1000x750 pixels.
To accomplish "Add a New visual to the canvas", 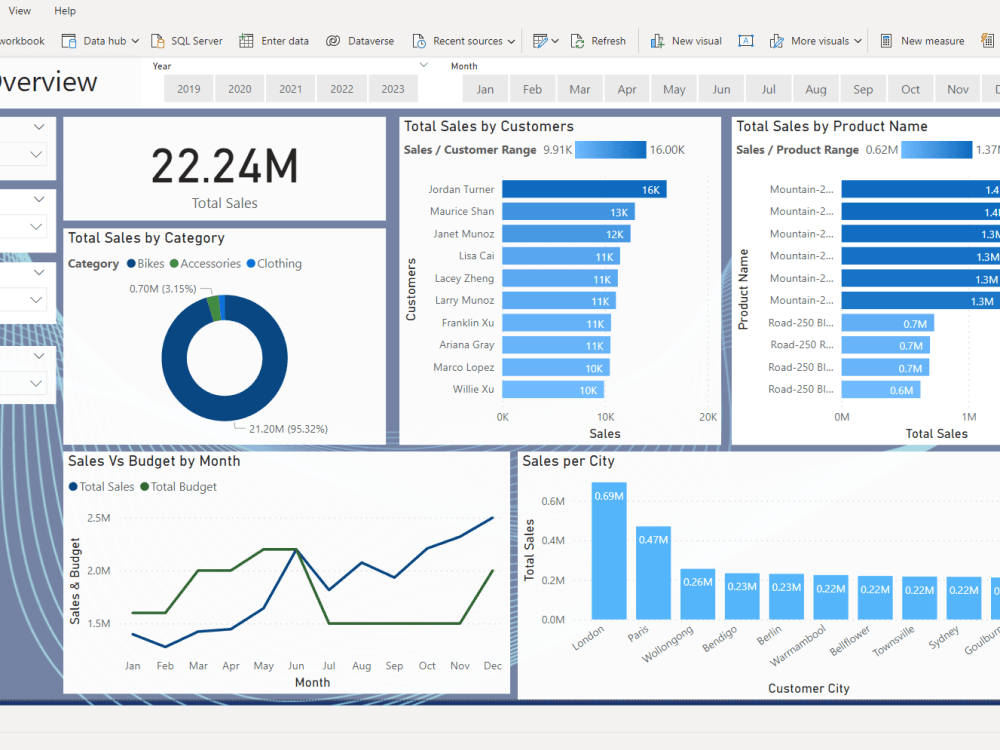I will (686, 40).
